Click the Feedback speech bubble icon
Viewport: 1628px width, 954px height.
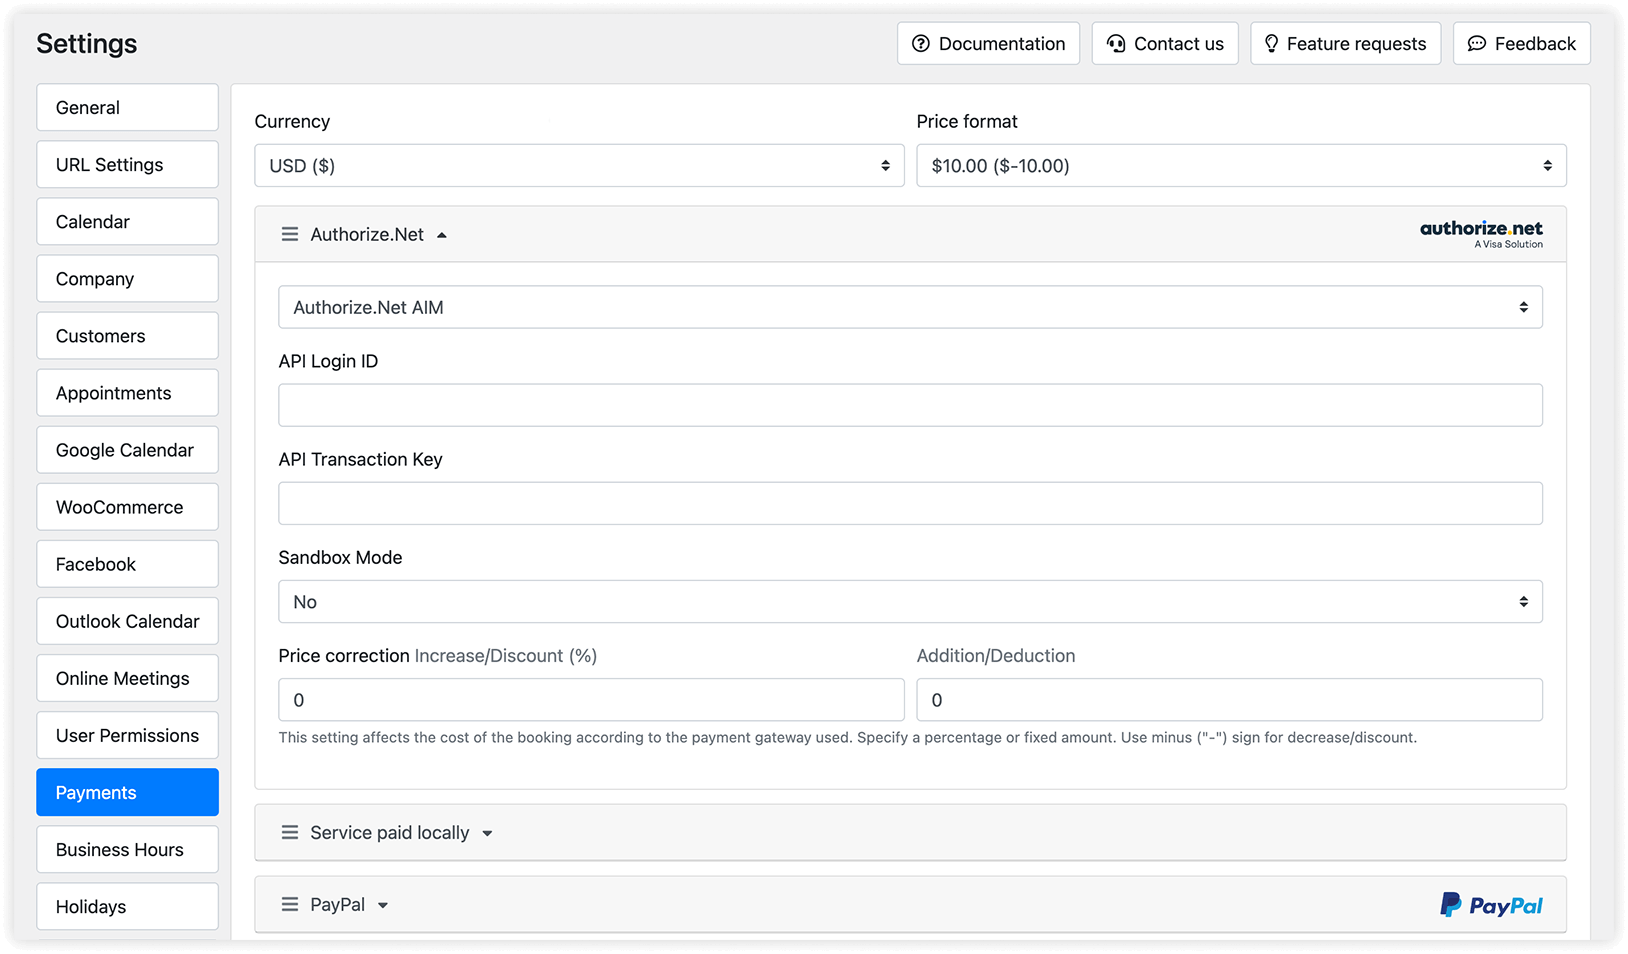[x=1476, y=44]
